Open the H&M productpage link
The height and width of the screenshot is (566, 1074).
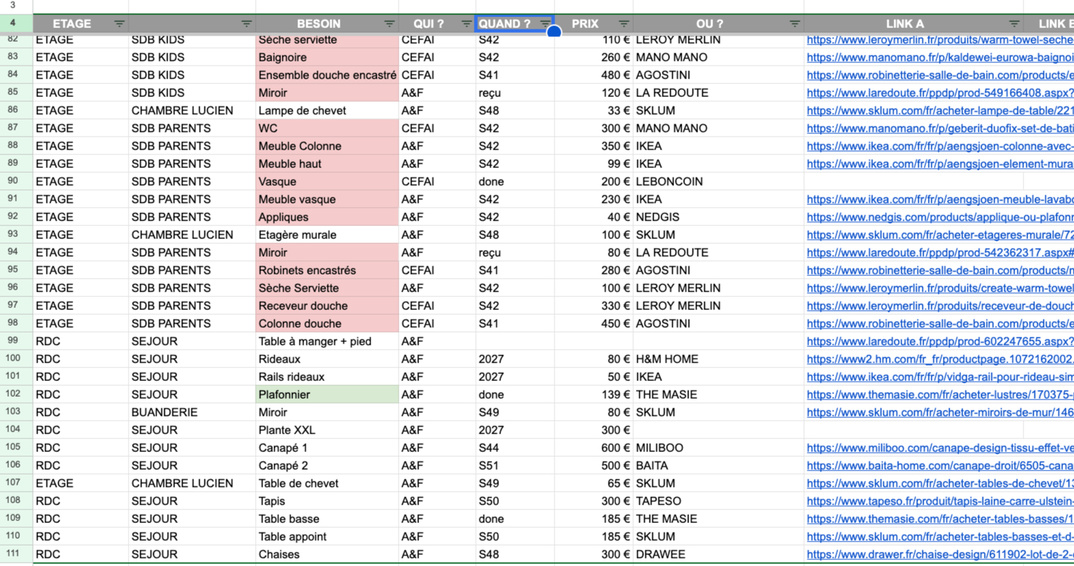pyautogui.click(x=940, y=359)
